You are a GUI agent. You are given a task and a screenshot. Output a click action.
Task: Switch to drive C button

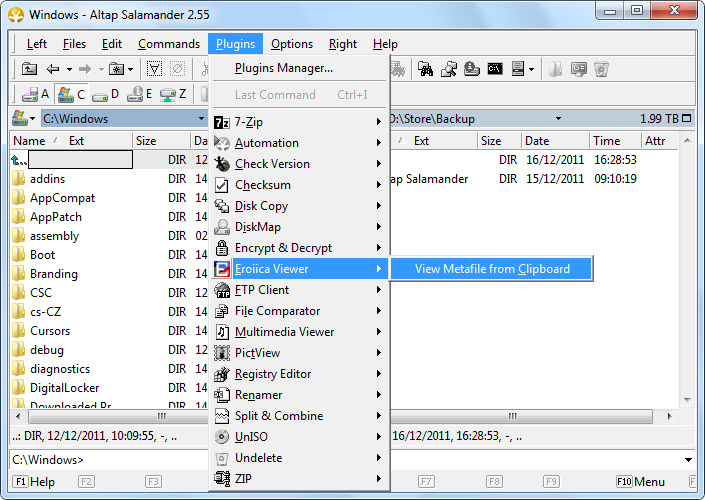coord(71,94)
